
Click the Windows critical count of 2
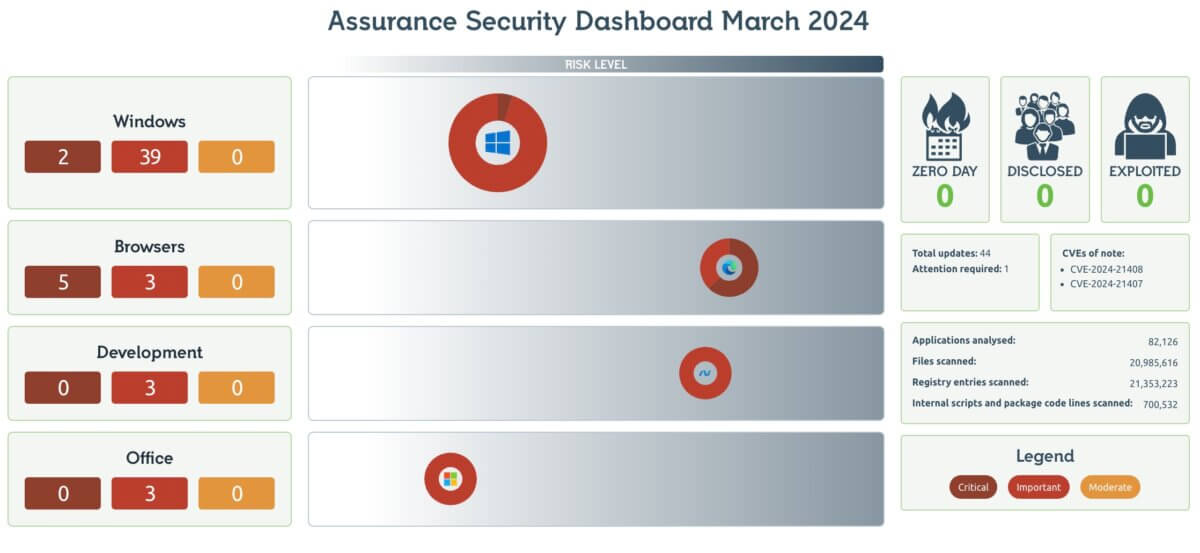click(x=63, y=157)
